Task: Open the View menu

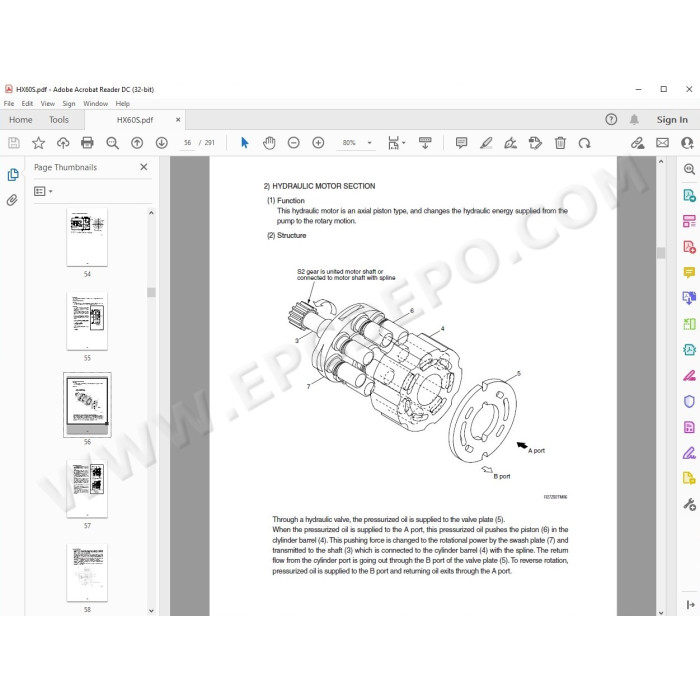Action: pyautogui.click(x=48, y=104)
